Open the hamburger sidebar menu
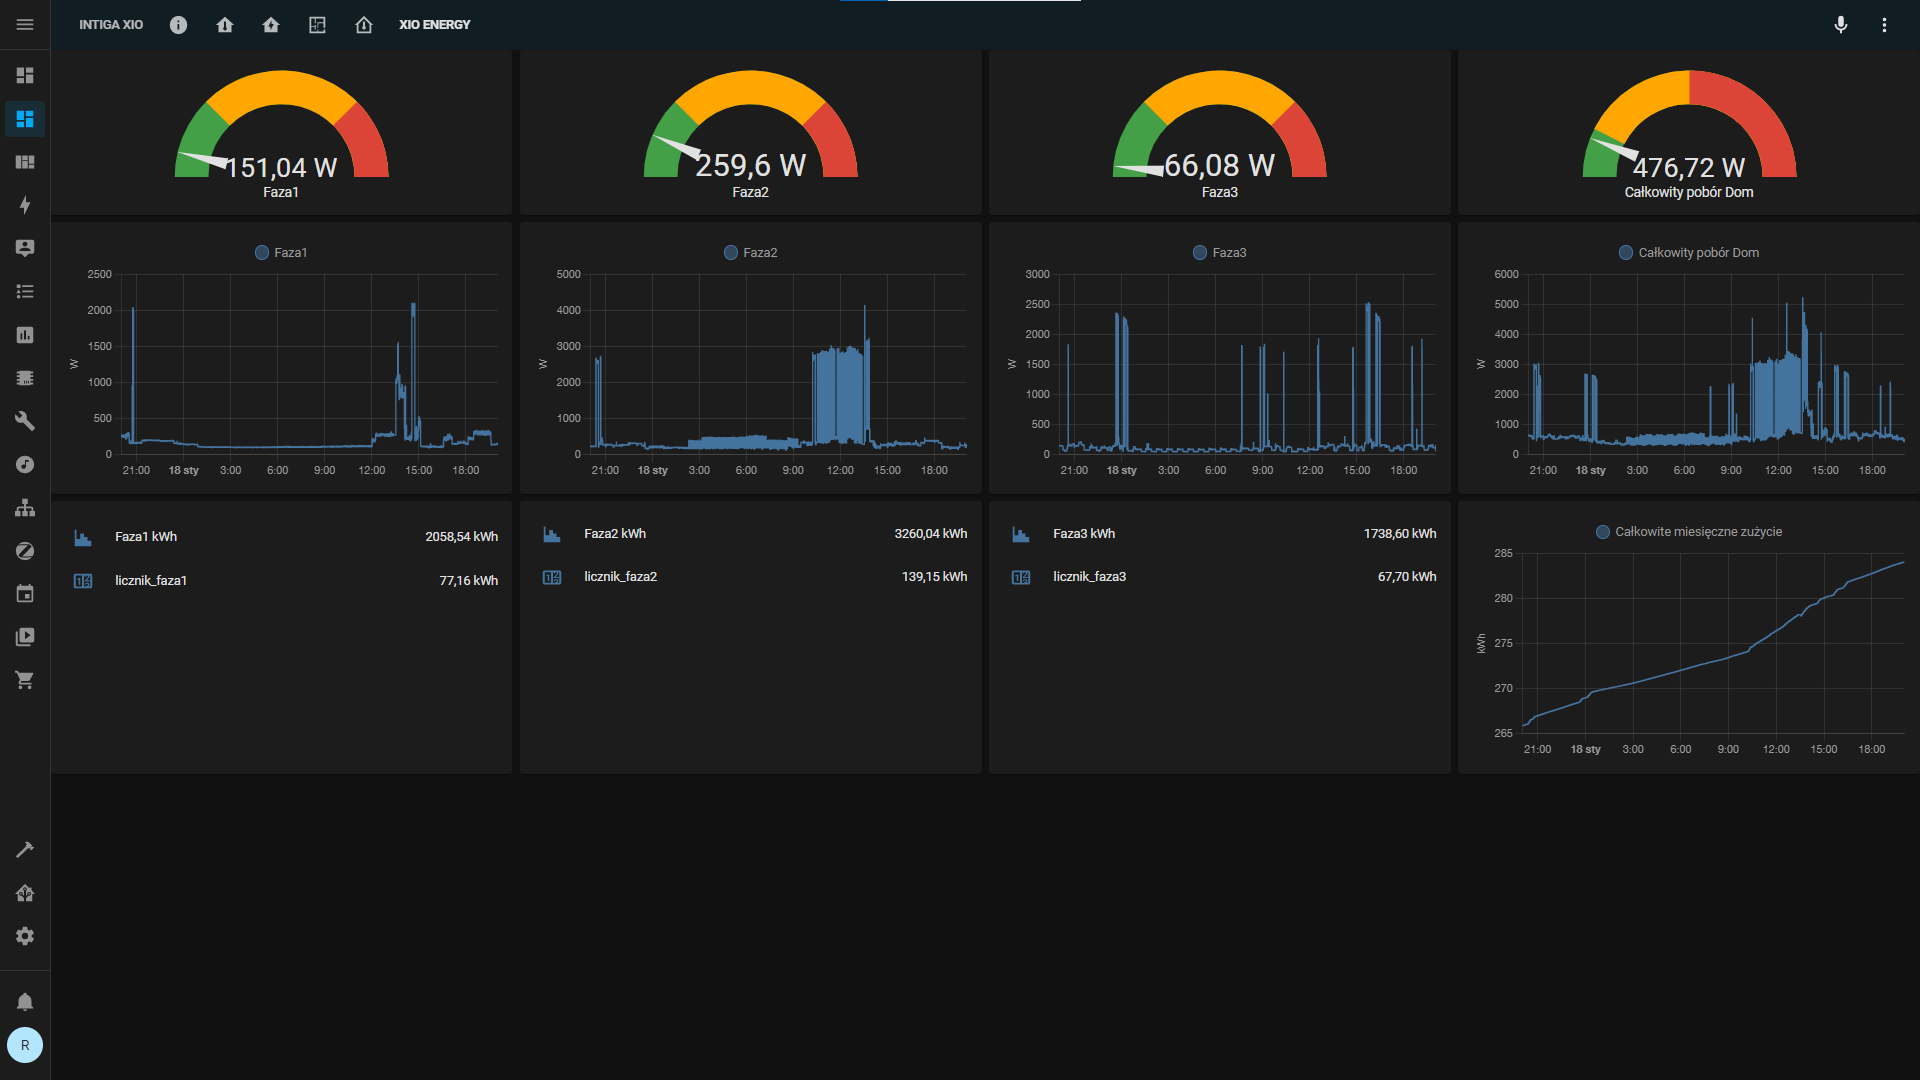This screenshot has height=1080, width=1920. 25,25
